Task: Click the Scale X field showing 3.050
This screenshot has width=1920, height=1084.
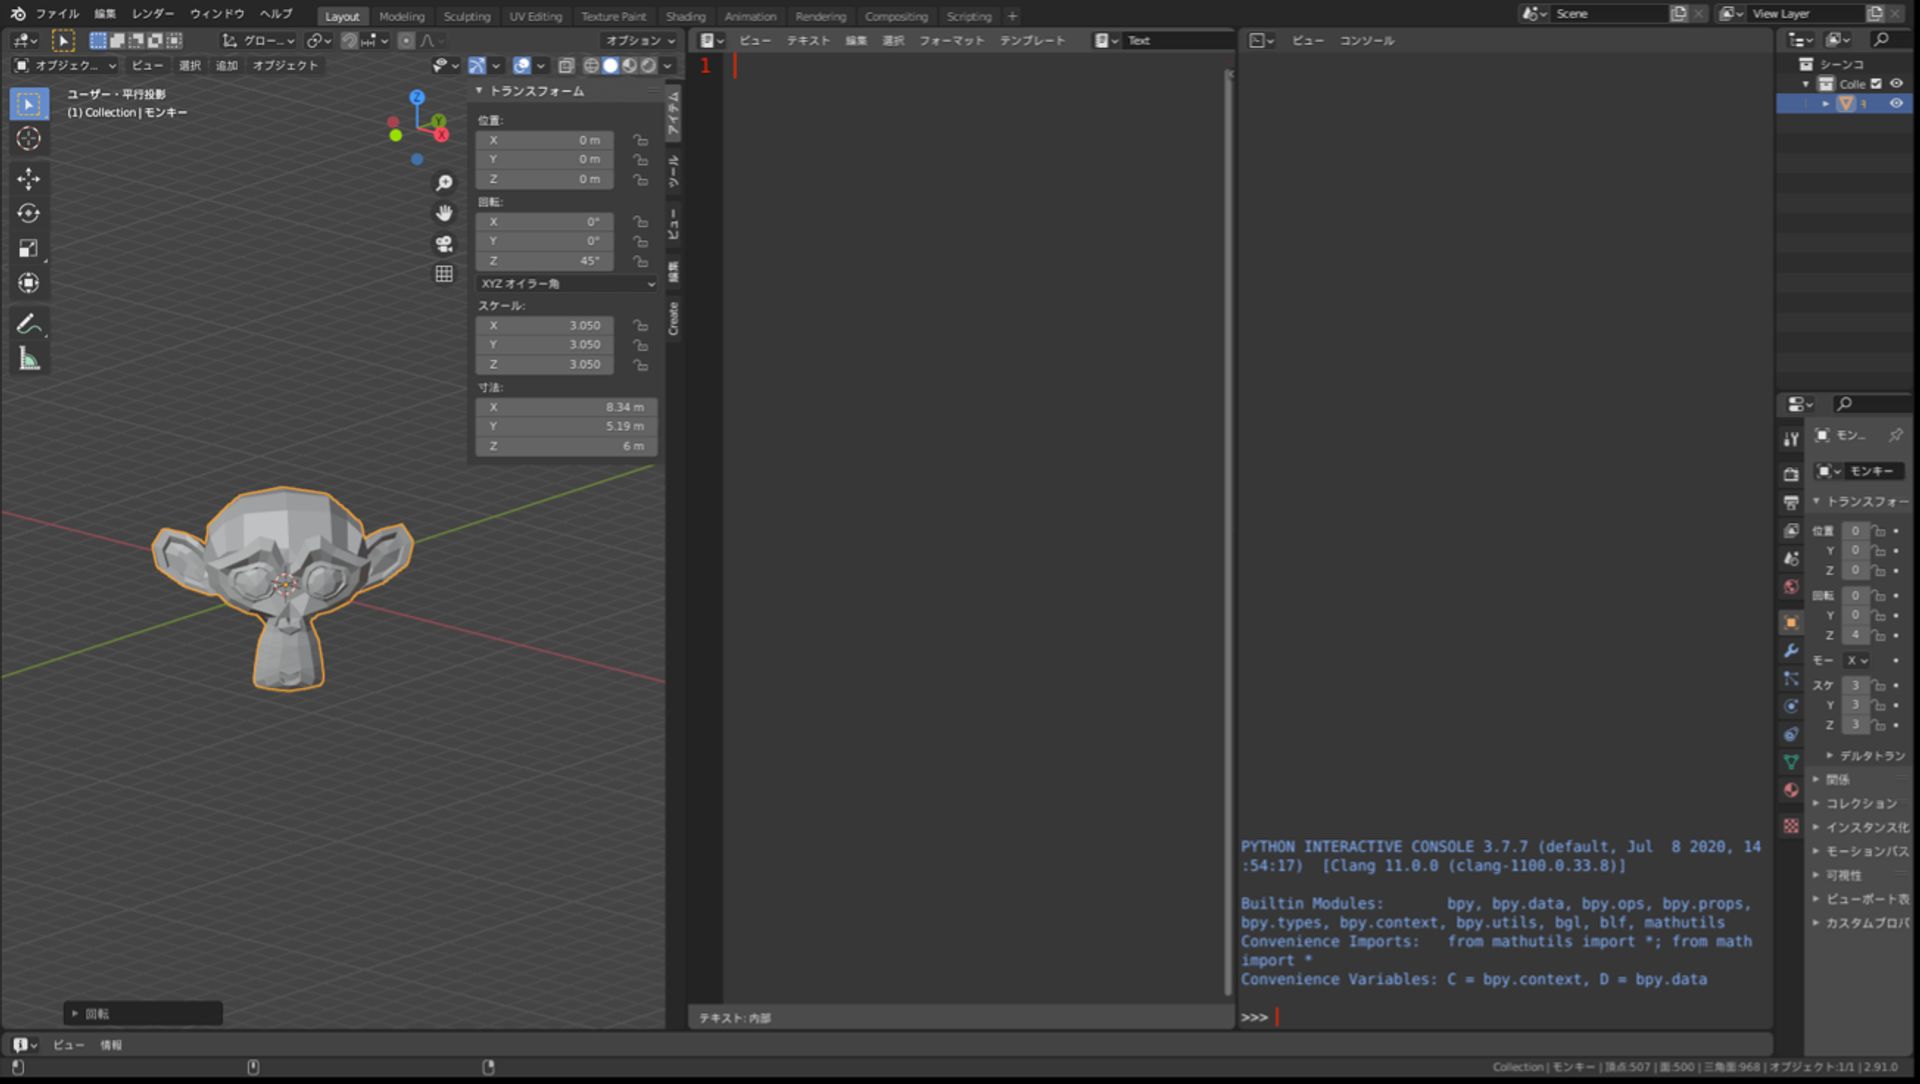Action: (x=545, y=325)
